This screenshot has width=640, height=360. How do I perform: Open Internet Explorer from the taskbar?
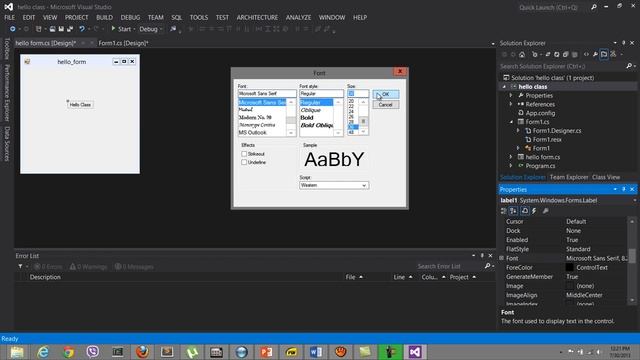pos(43,352)
